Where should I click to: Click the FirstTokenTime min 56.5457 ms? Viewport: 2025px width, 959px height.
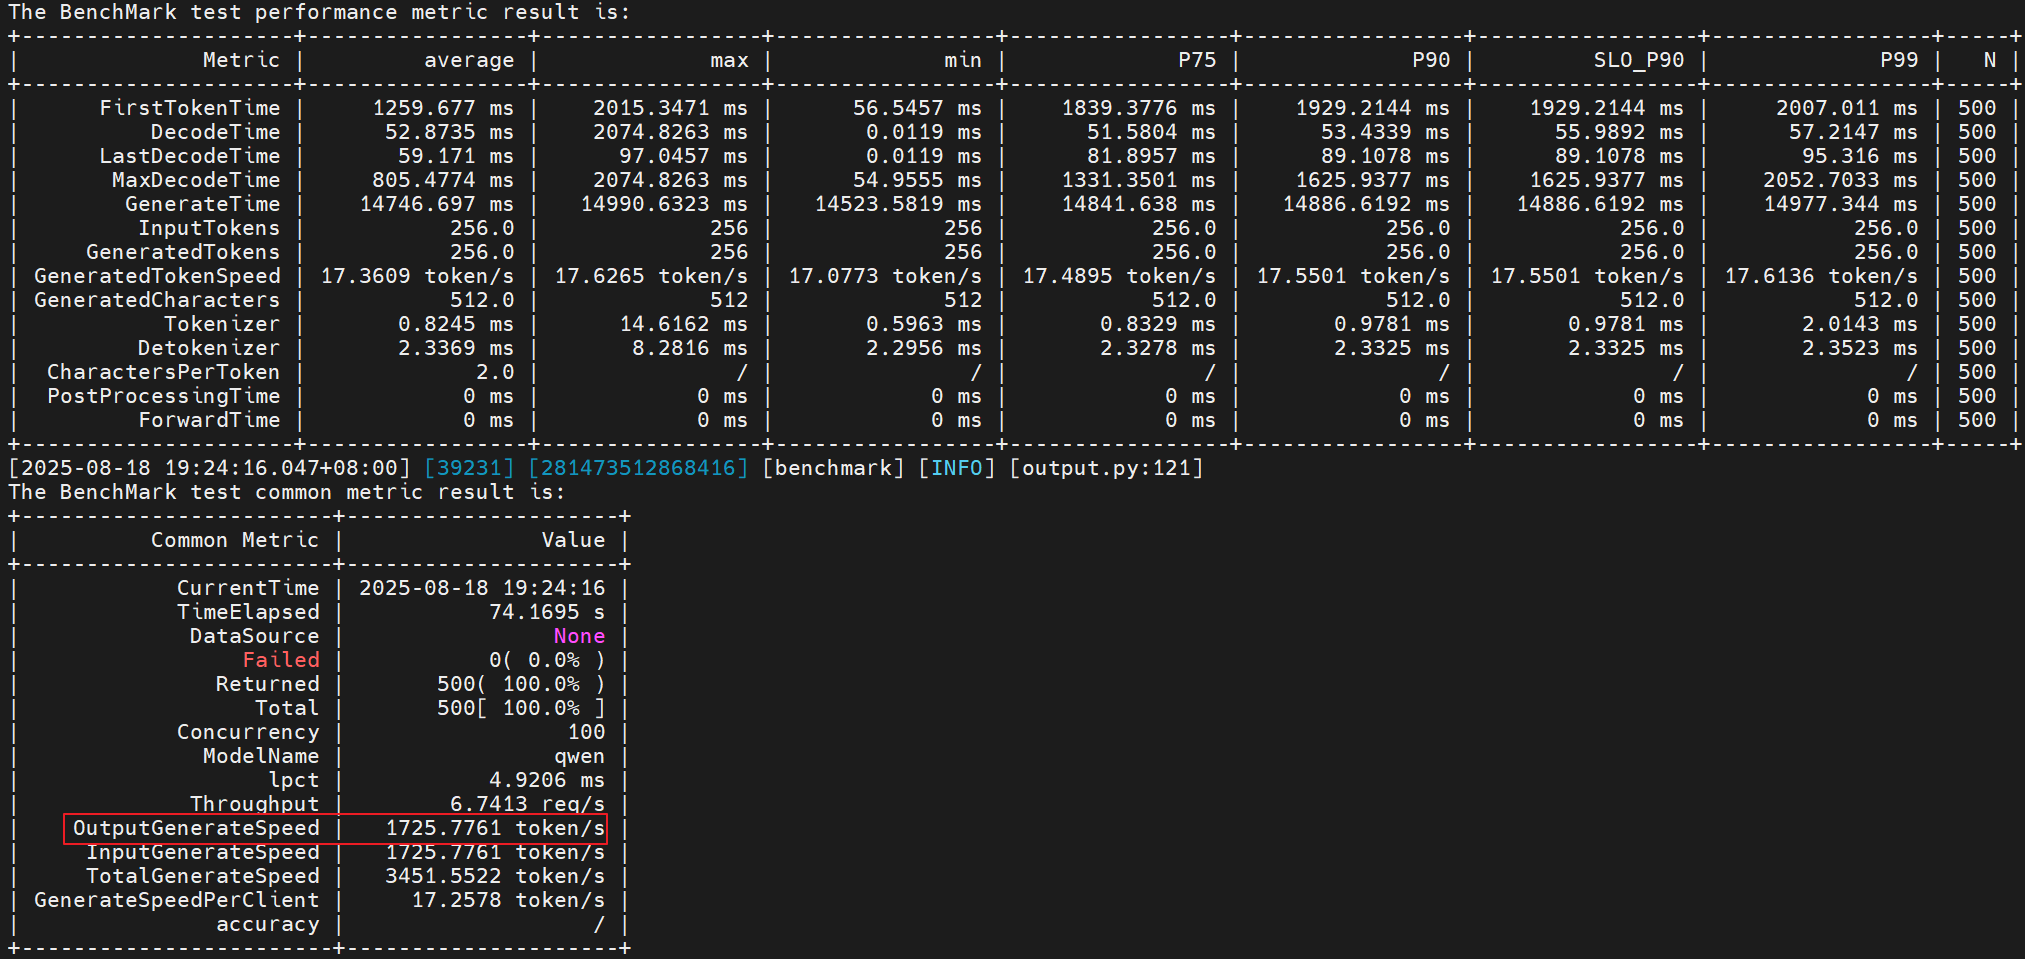pyautogui.click(x=917, y=108)
